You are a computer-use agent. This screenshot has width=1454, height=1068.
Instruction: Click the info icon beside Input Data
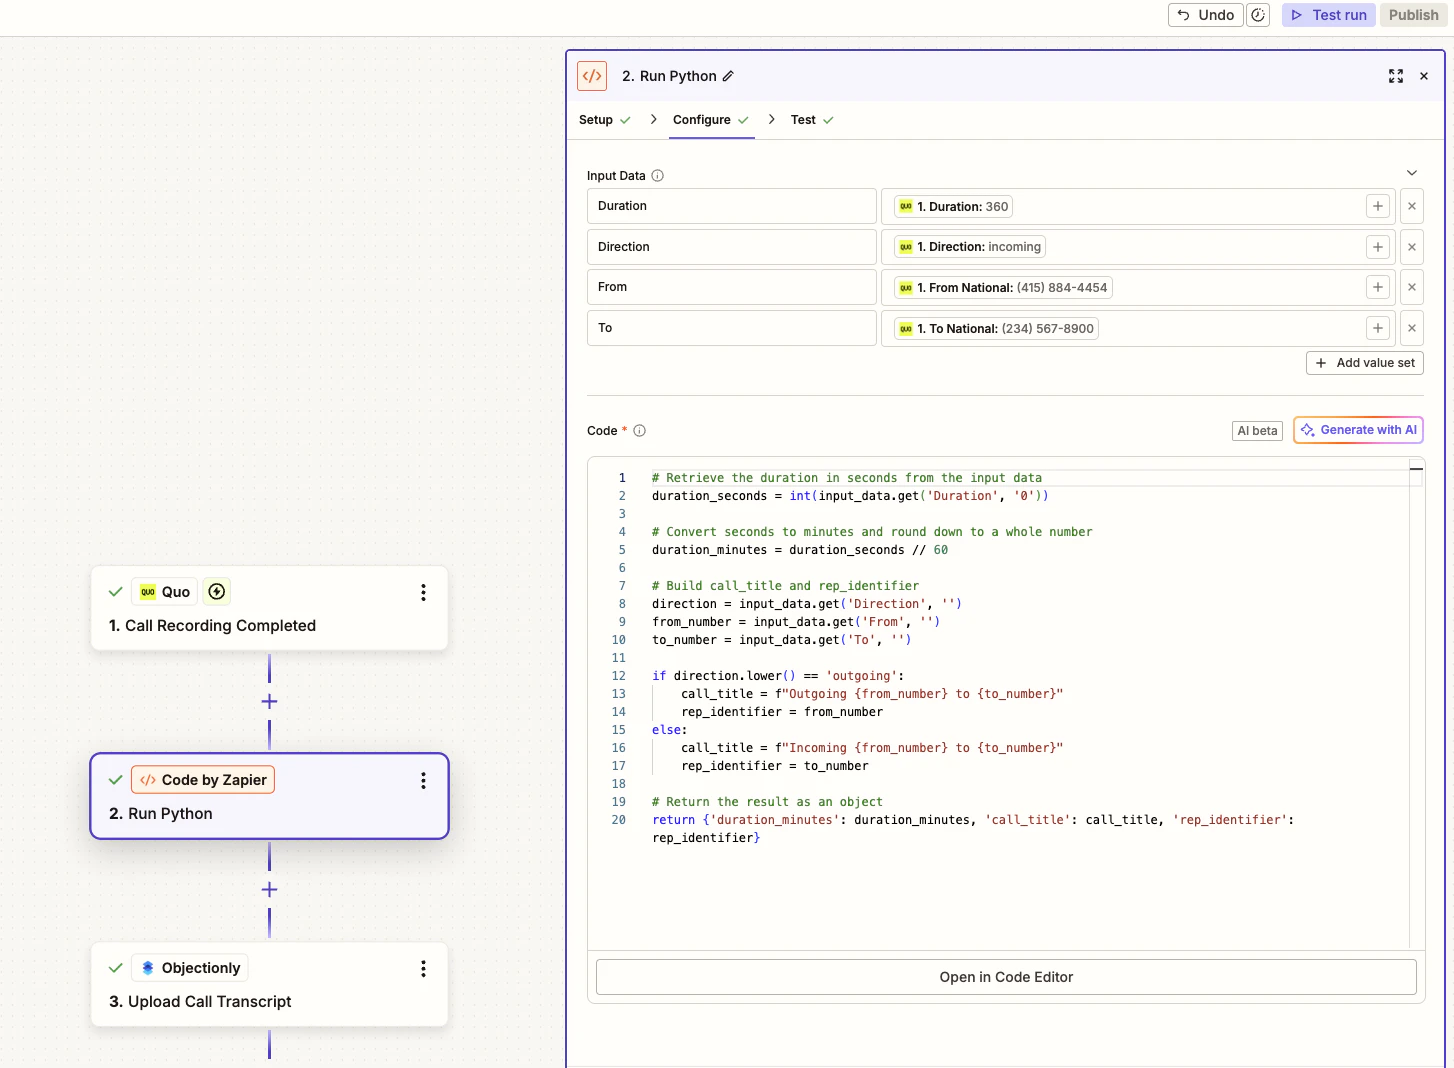pyautogui.click(x=658, y=175)
